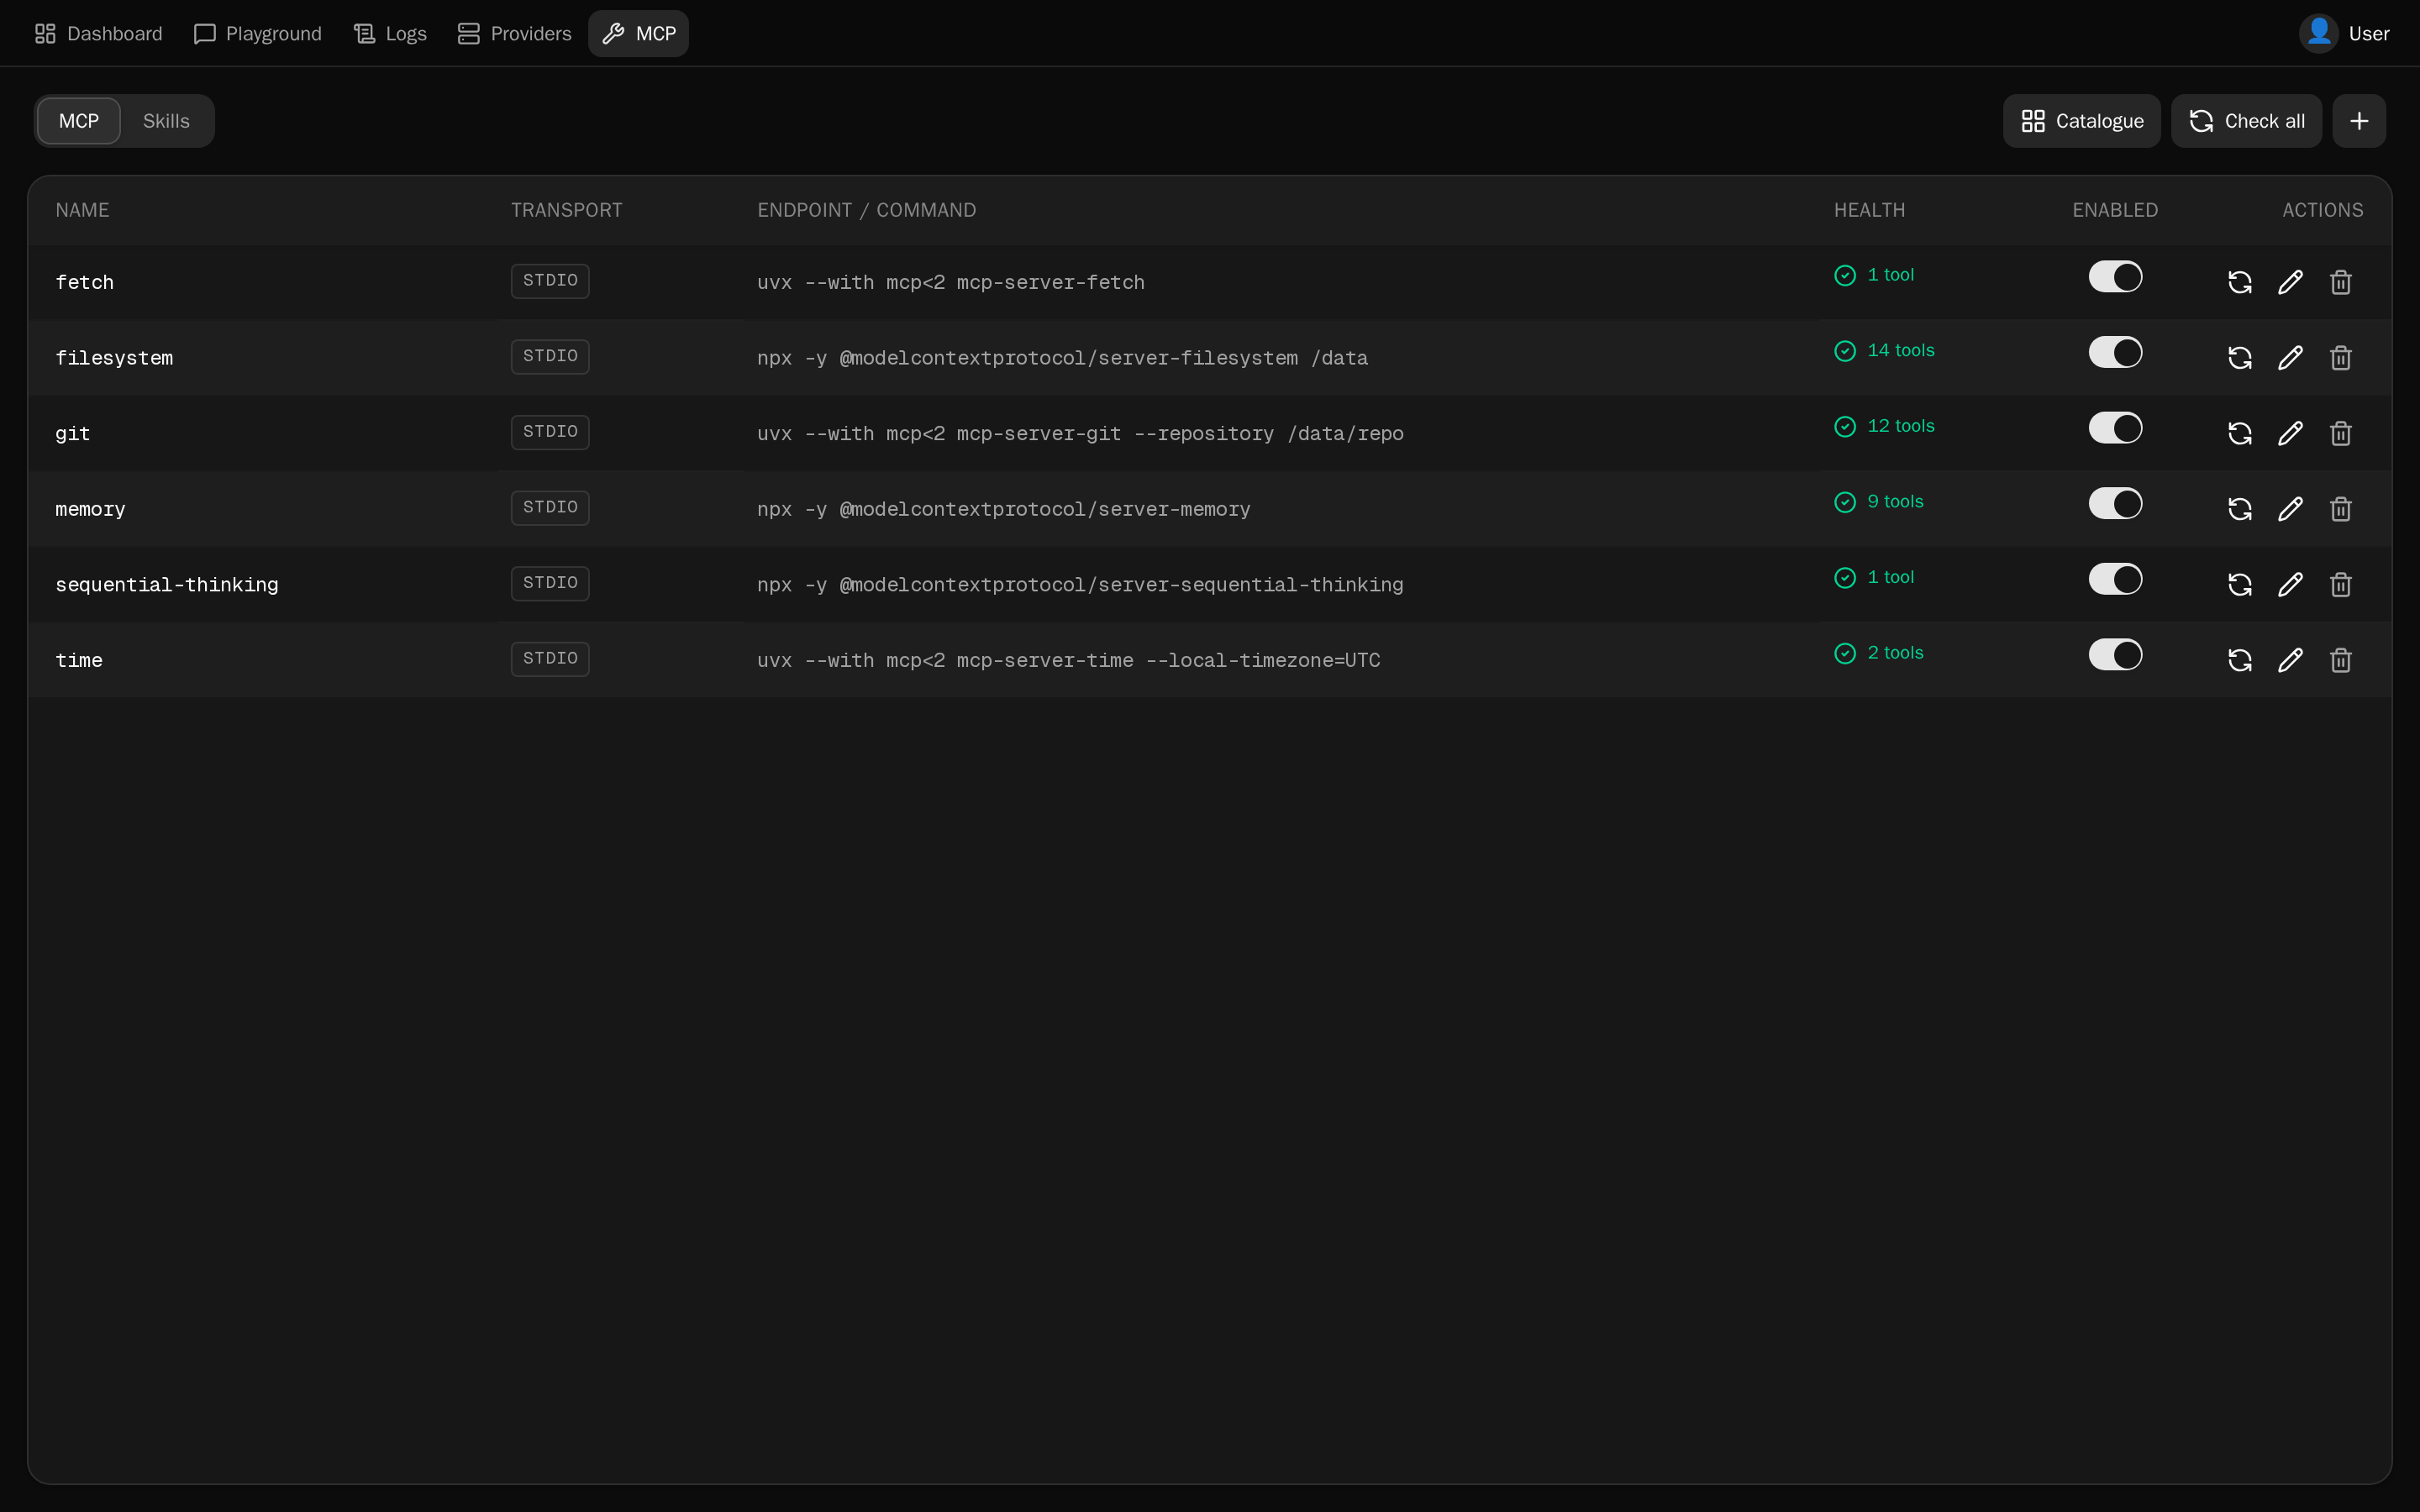2420x1512 pixels.
Task: Edit the time server entry
Action: [2290, 660]
